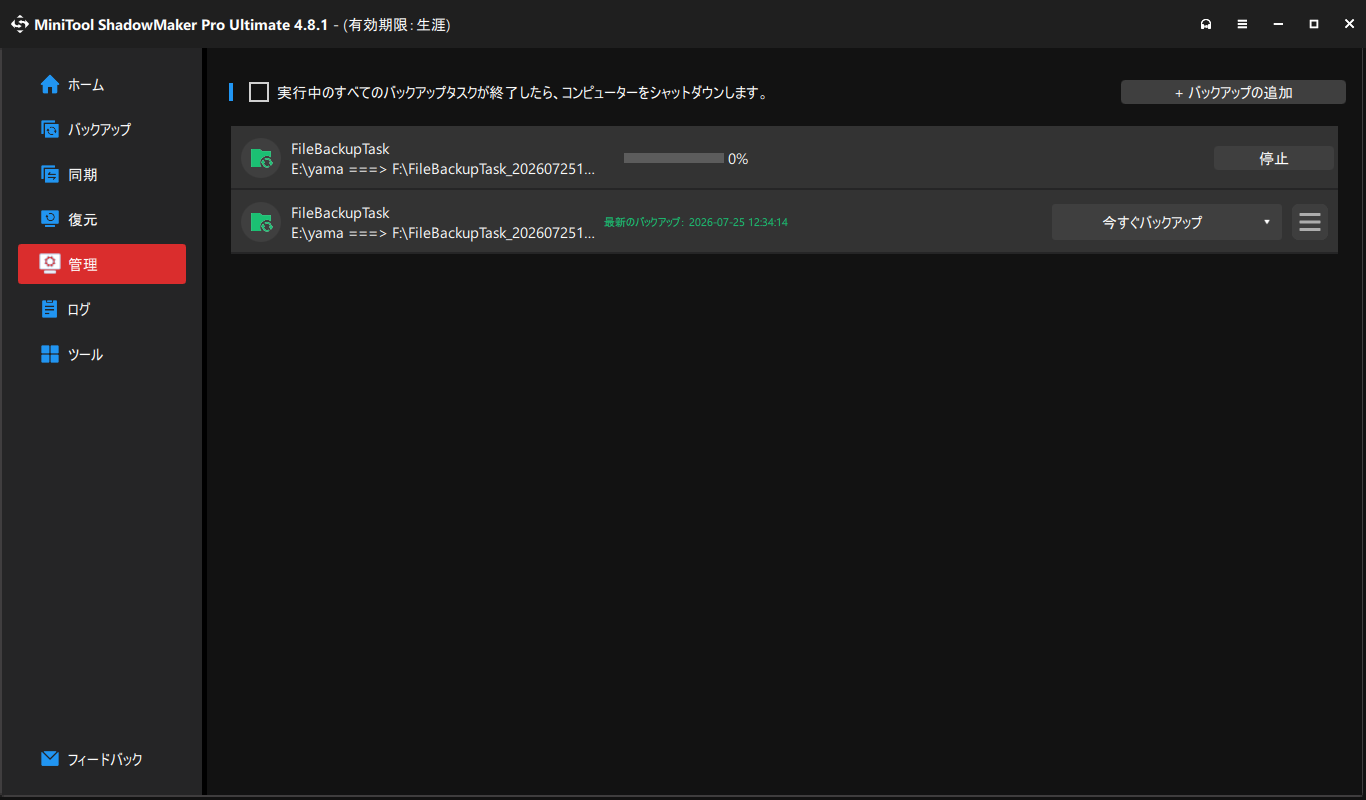Click the clipboard log icon beside ログ
The width and height of the screenshot is (1366, 800).
(x=50, y=308)
